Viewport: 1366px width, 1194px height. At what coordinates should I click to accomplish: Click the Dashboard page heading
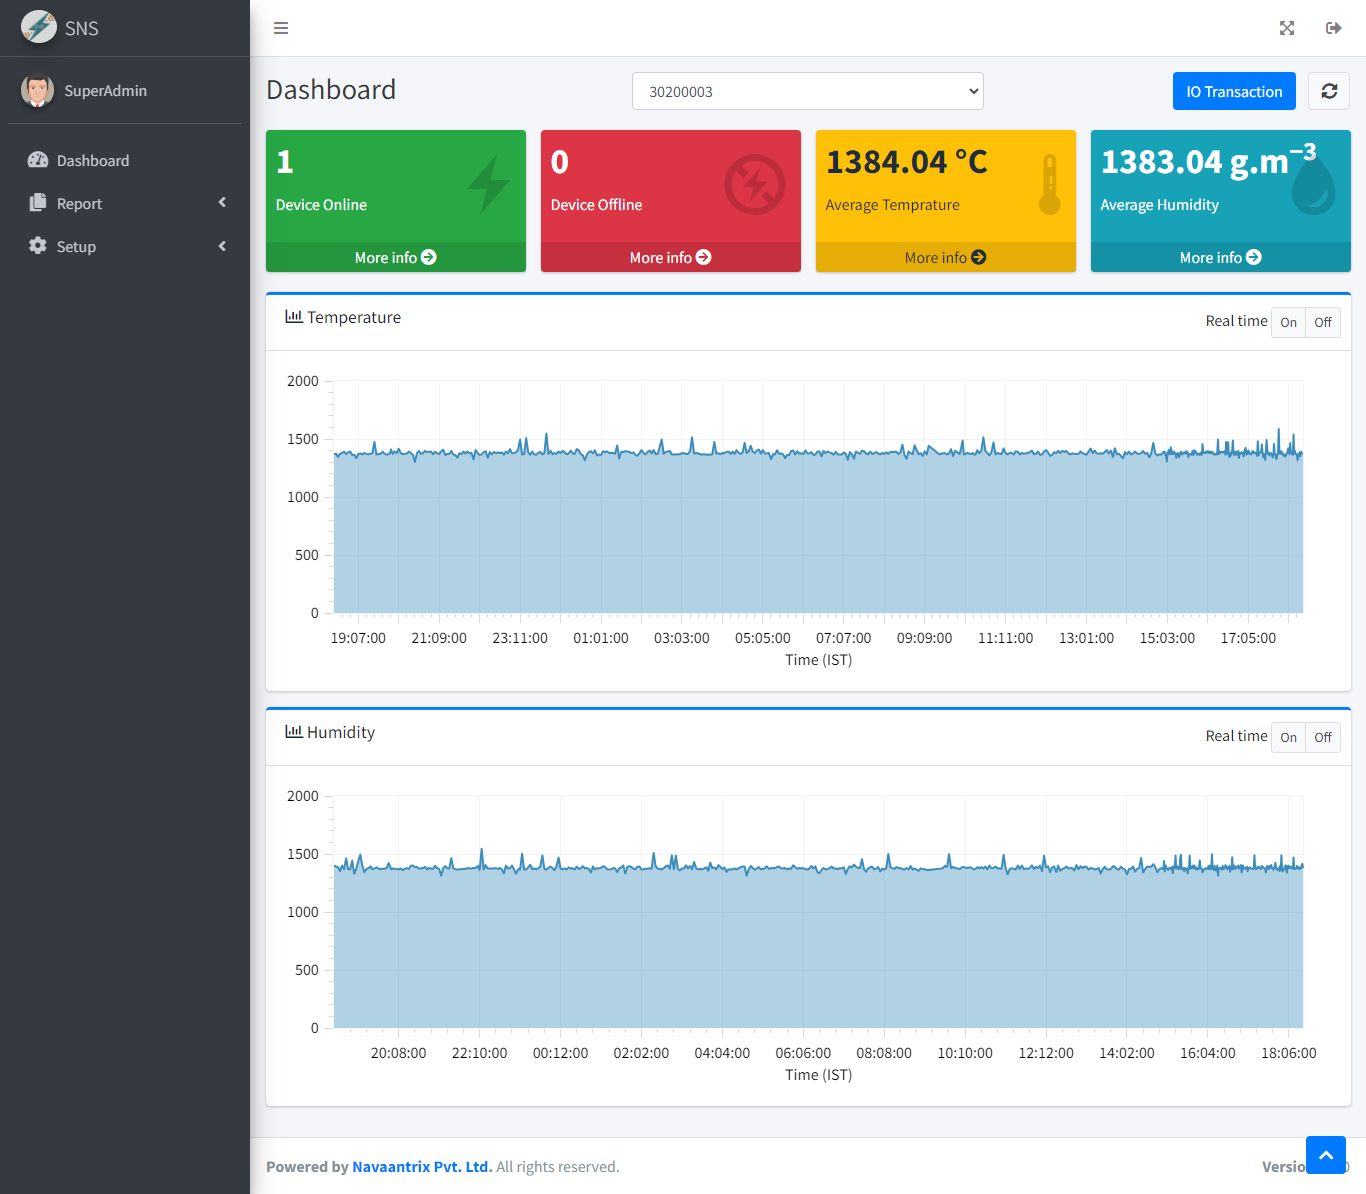(x=331, y=90)
